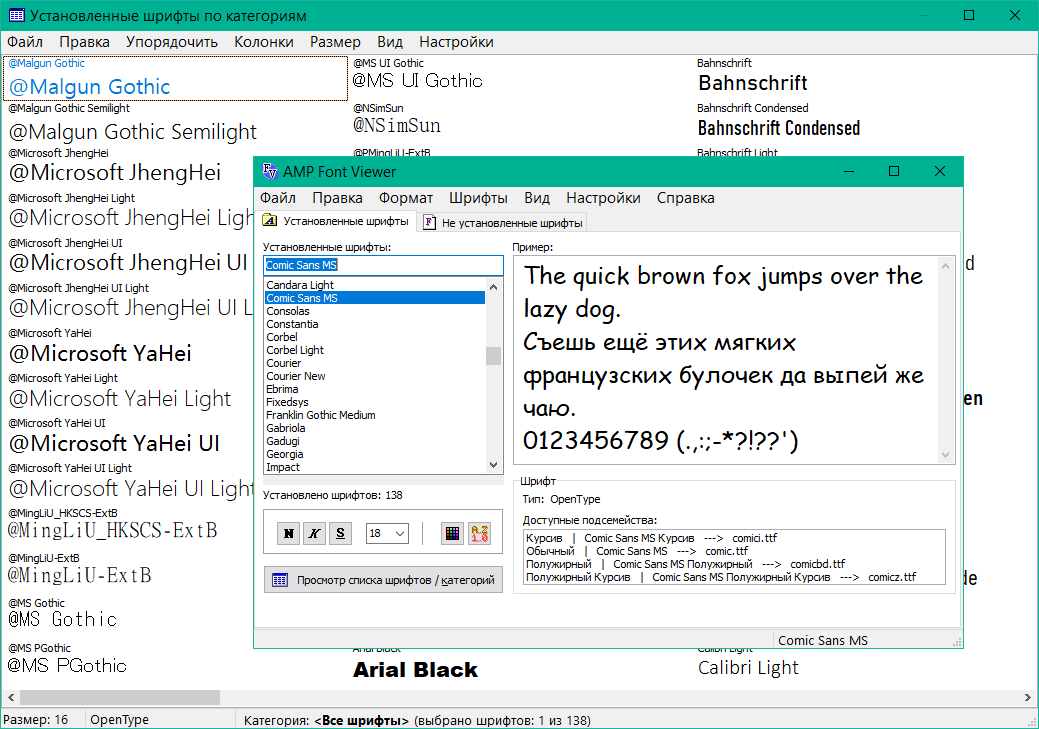Open 'Правка' menu in categories window
This screenshot has height=729, width=1039.
pos(84,42)
